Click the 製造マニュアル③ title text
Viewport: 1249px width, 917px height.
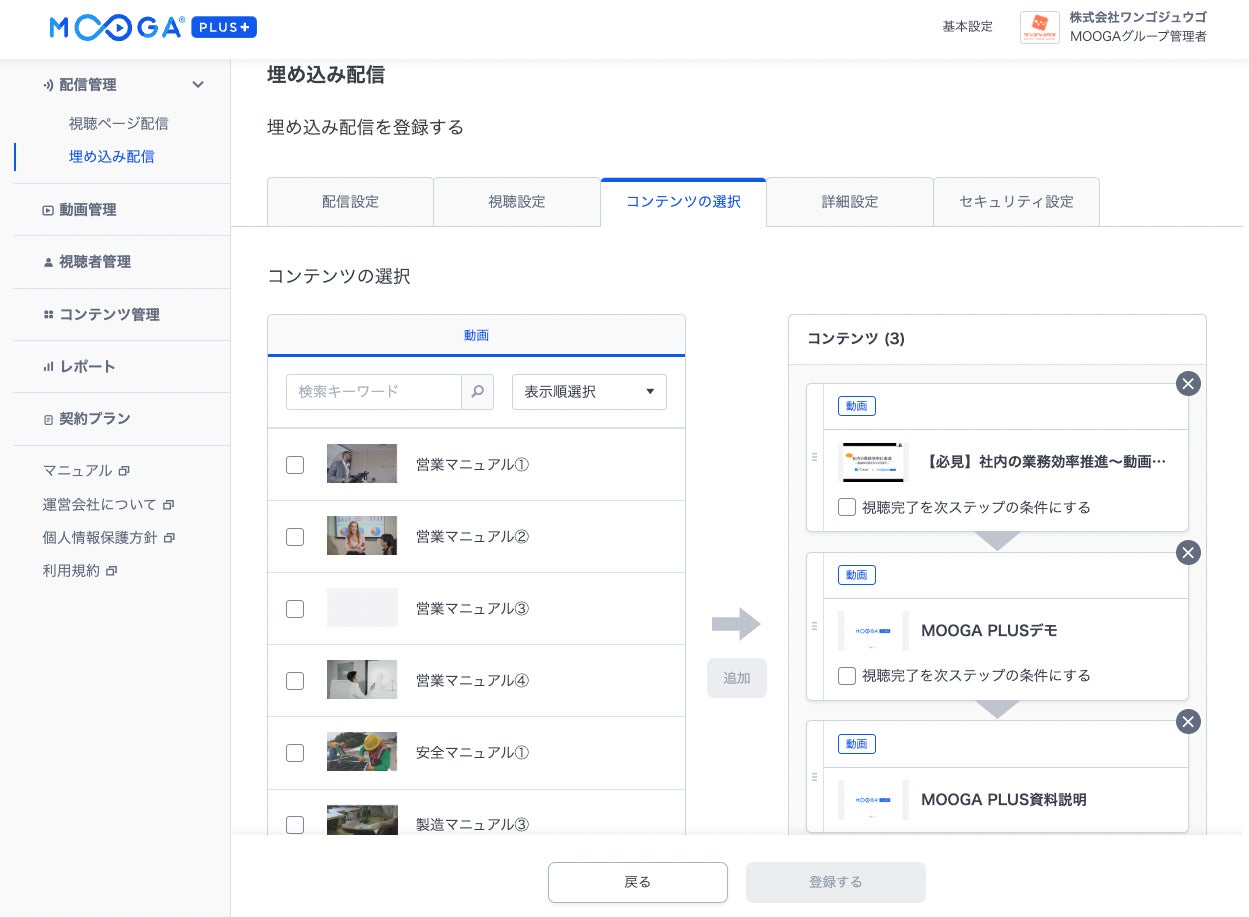472,825
